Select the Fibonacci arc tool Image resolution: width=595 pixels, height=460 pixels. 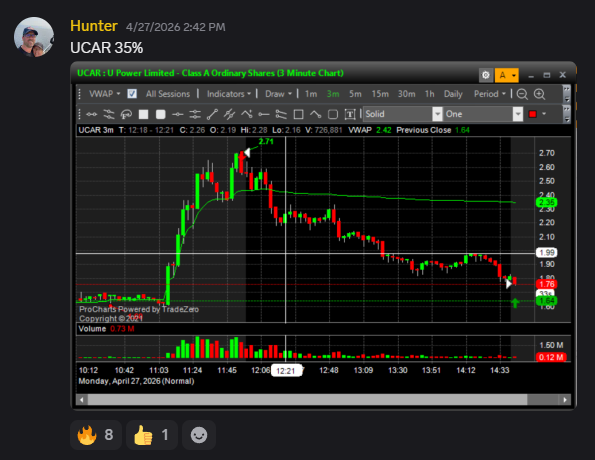point(126,114)
